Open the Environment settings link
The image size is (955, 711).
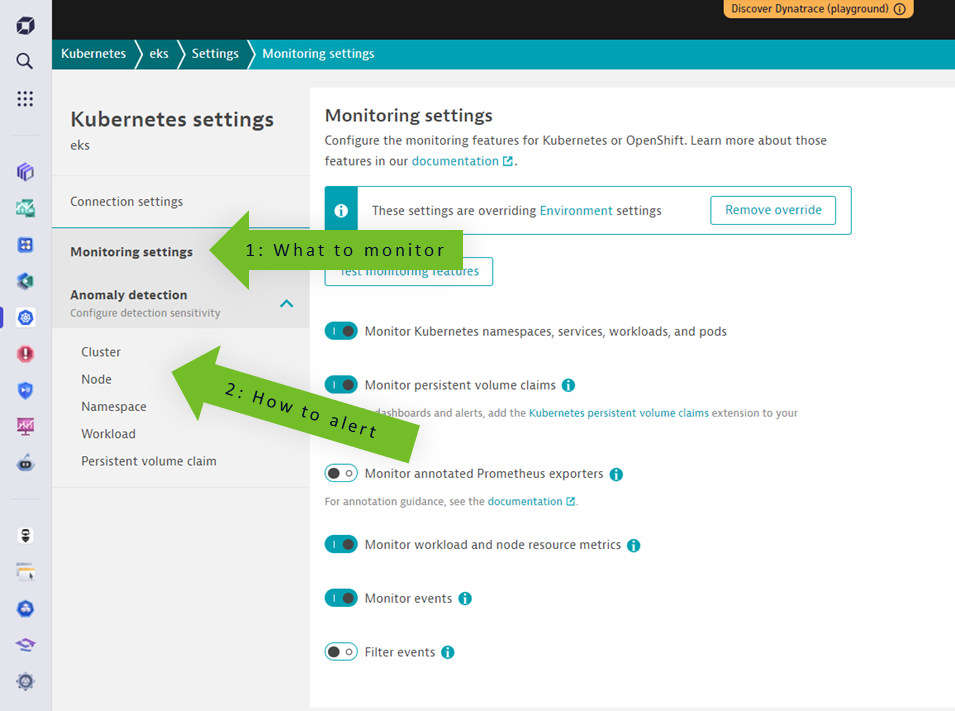[576, 211]
